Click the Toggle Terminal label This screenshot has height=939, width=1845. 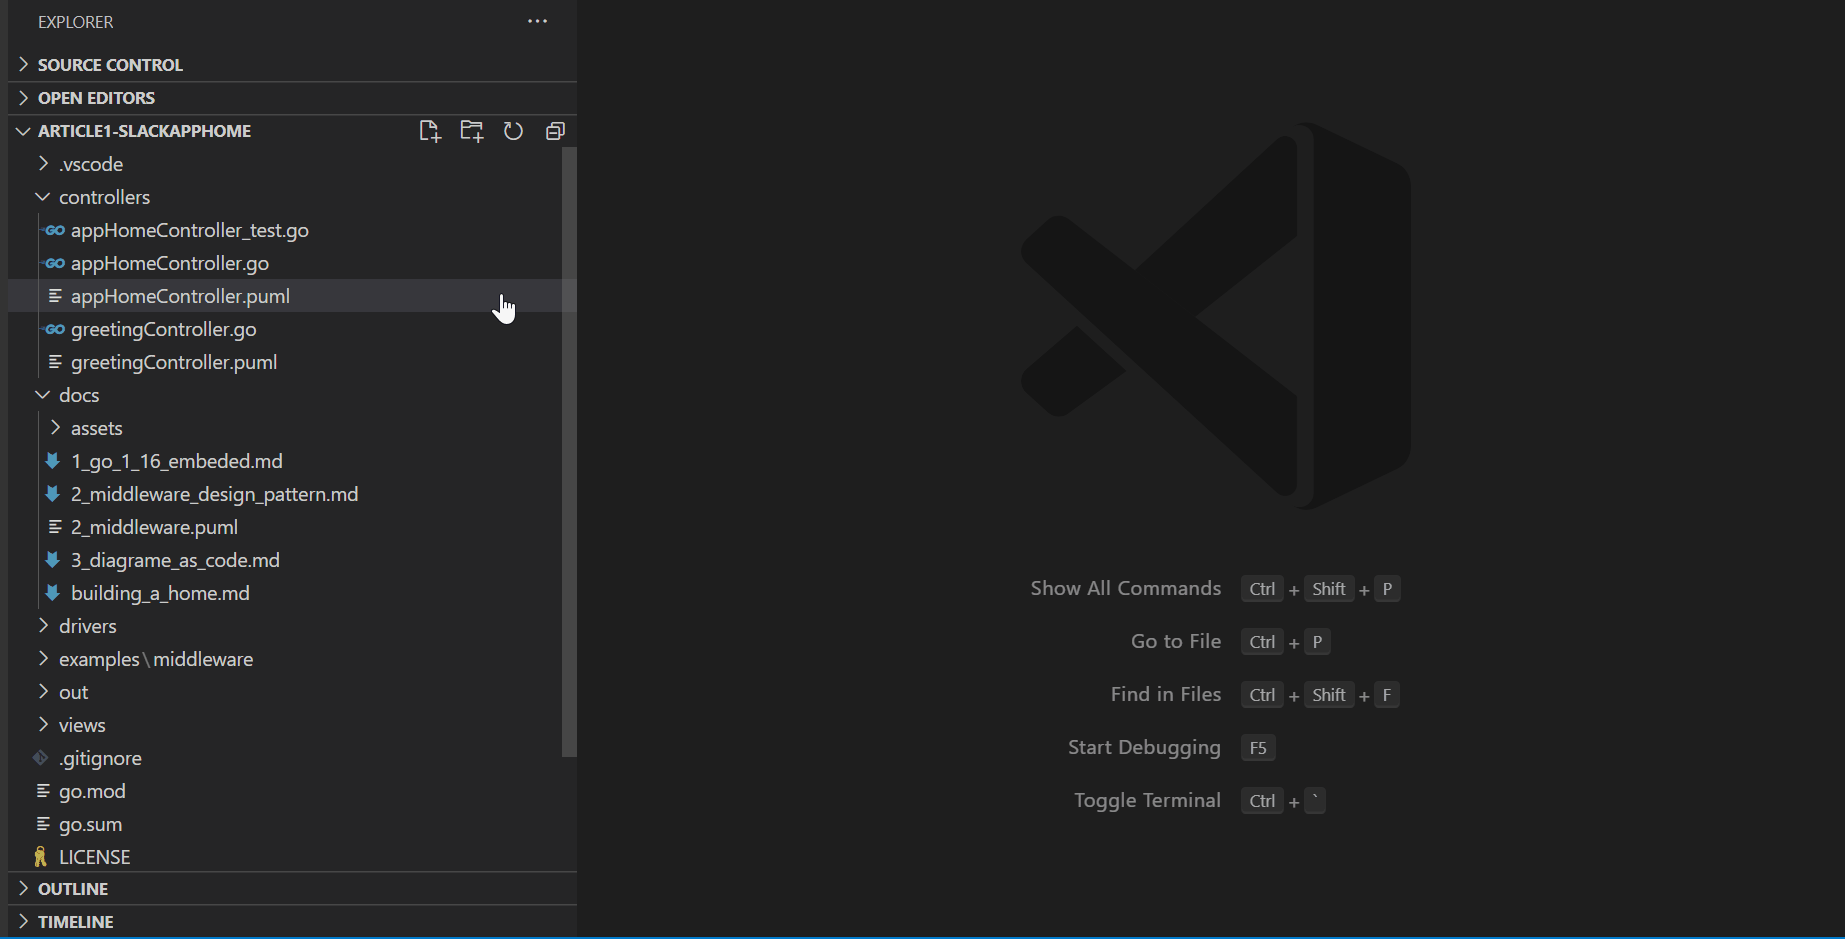tap(1147, 800)
